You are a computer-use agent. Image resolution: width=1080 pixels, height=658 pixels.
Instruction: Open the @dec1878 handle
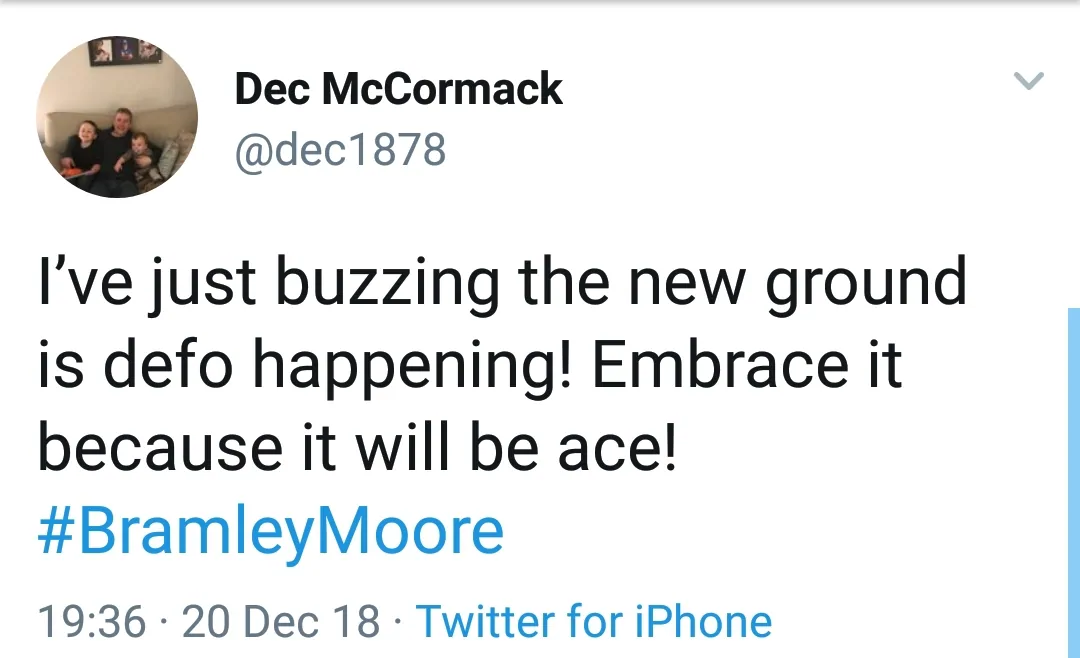340,150
